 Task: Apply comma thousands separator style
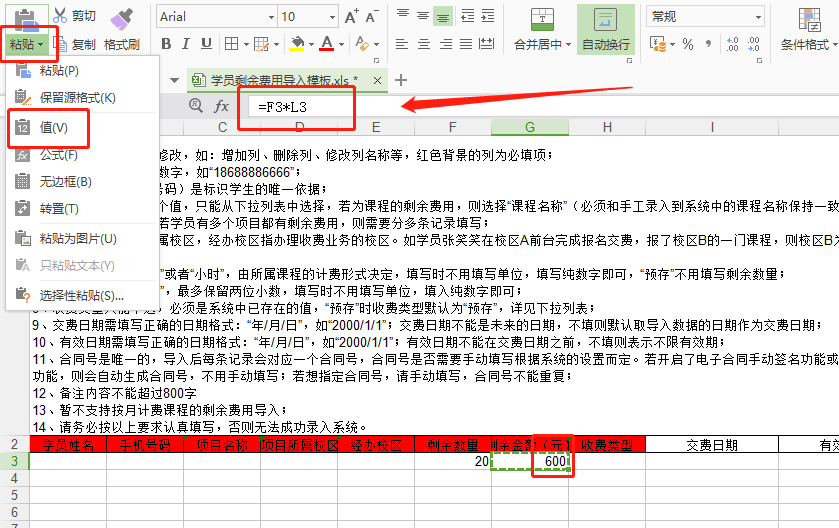(708, 44)
